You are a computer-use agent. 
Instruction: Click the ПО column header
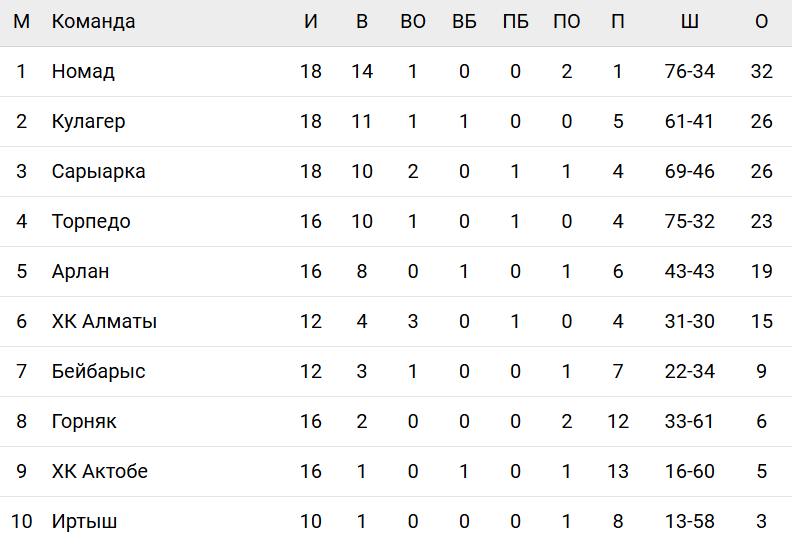coord(566,22)
